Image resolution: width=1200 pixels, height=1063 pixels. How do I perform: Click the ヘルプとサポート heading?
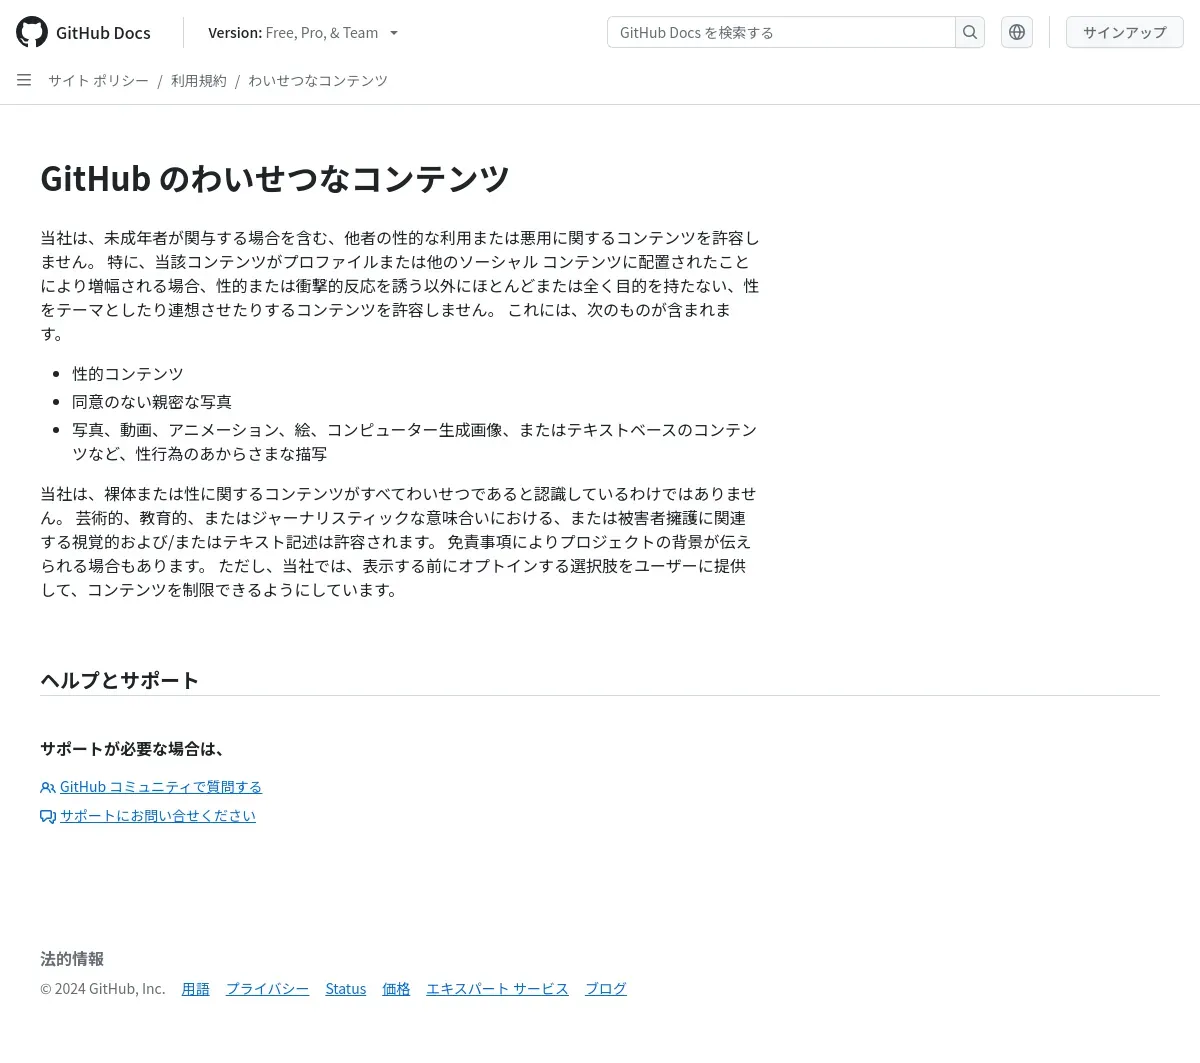click(119, 680)
